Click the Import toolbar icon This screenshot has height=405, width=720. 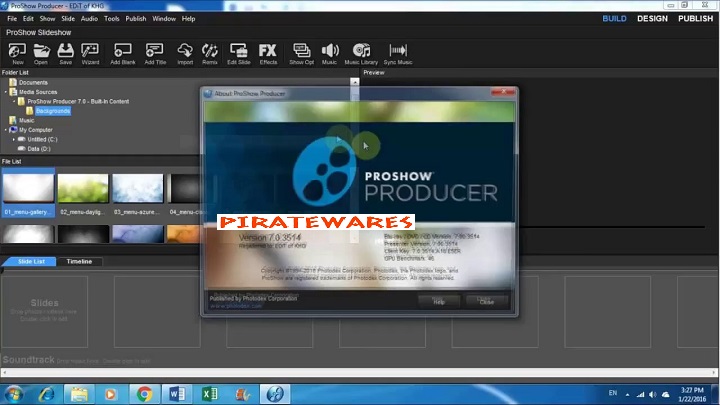point(185,54)
